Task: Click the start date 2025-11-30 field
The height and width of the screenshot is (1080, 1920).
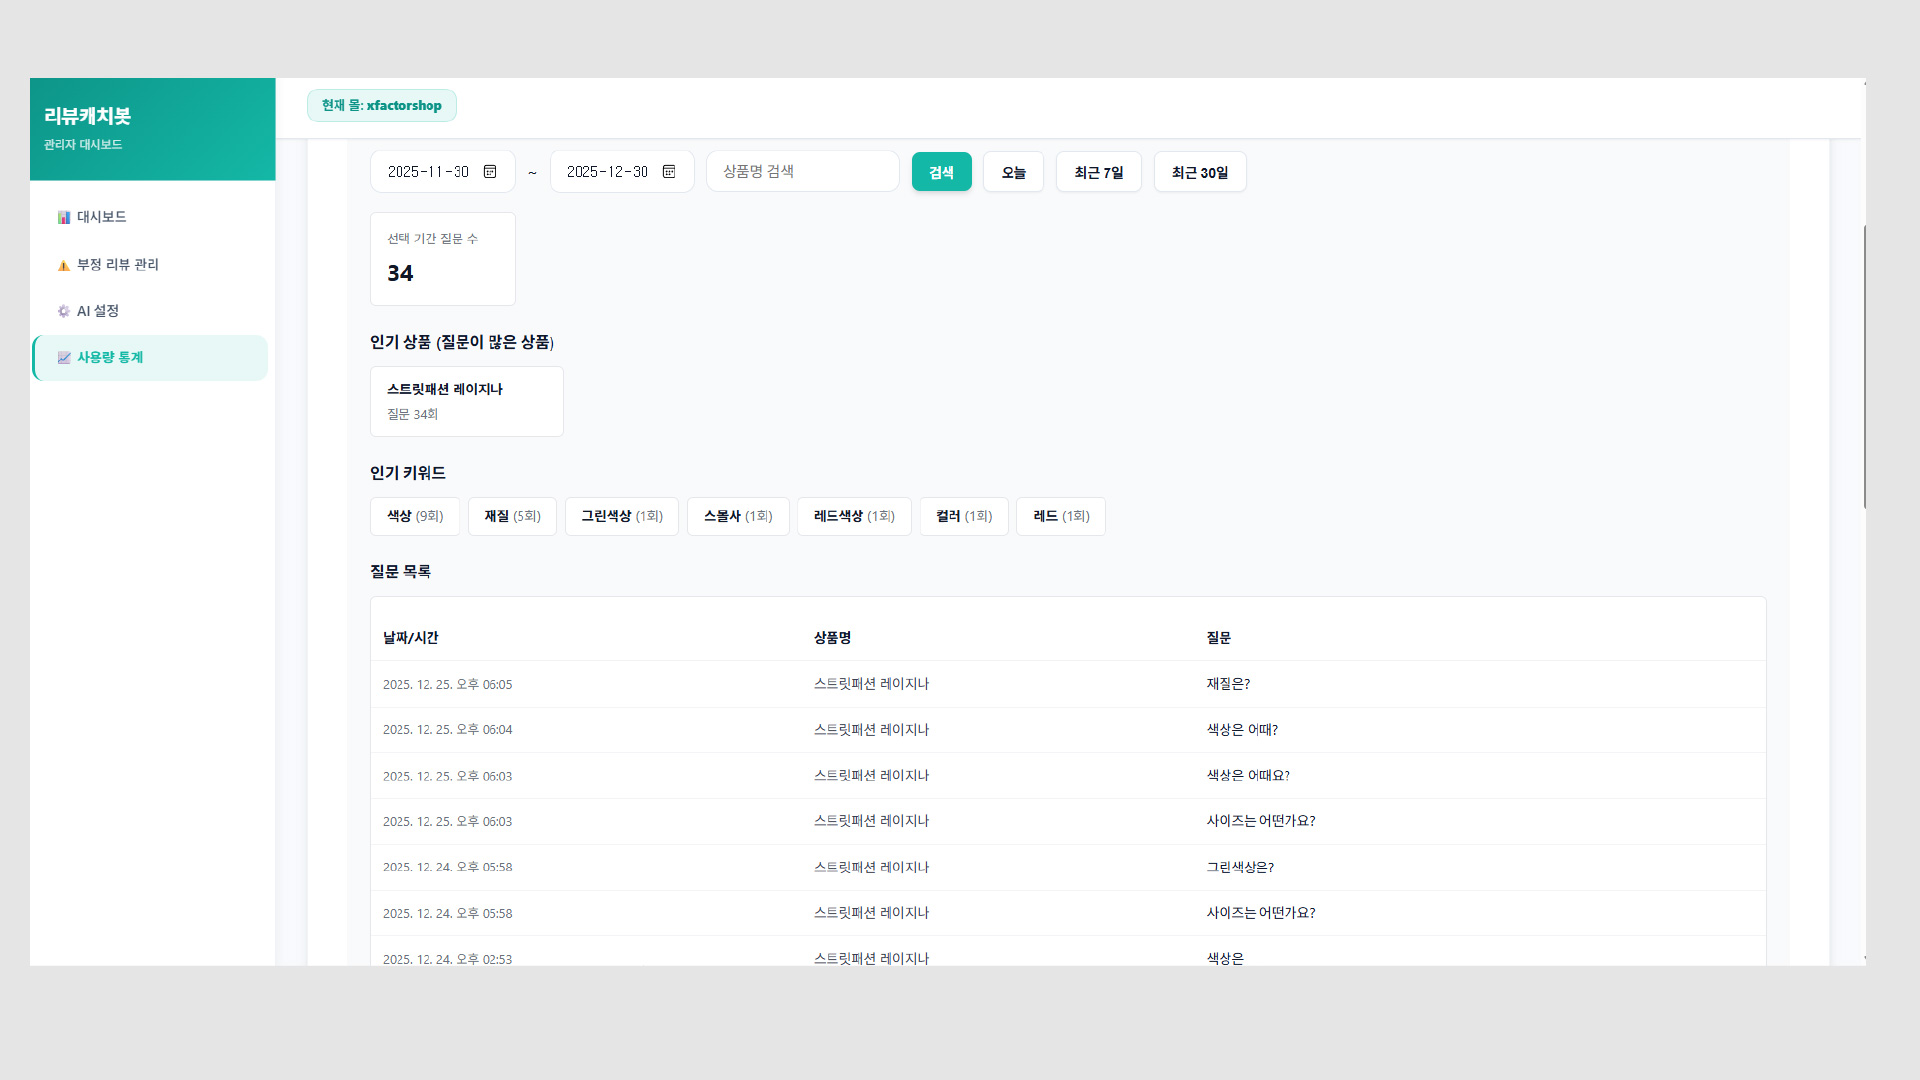Action: tap(428, 172)
